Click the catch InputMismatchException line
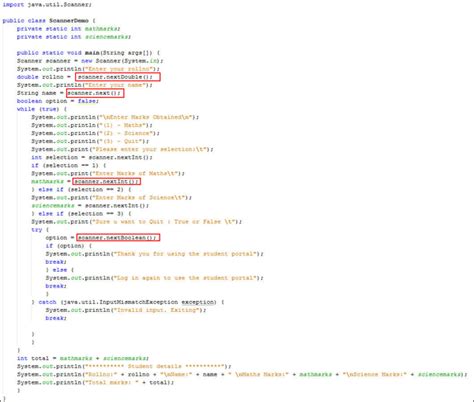Image resolution: width=474 pixels, height=402 pixels. [128, 302]
